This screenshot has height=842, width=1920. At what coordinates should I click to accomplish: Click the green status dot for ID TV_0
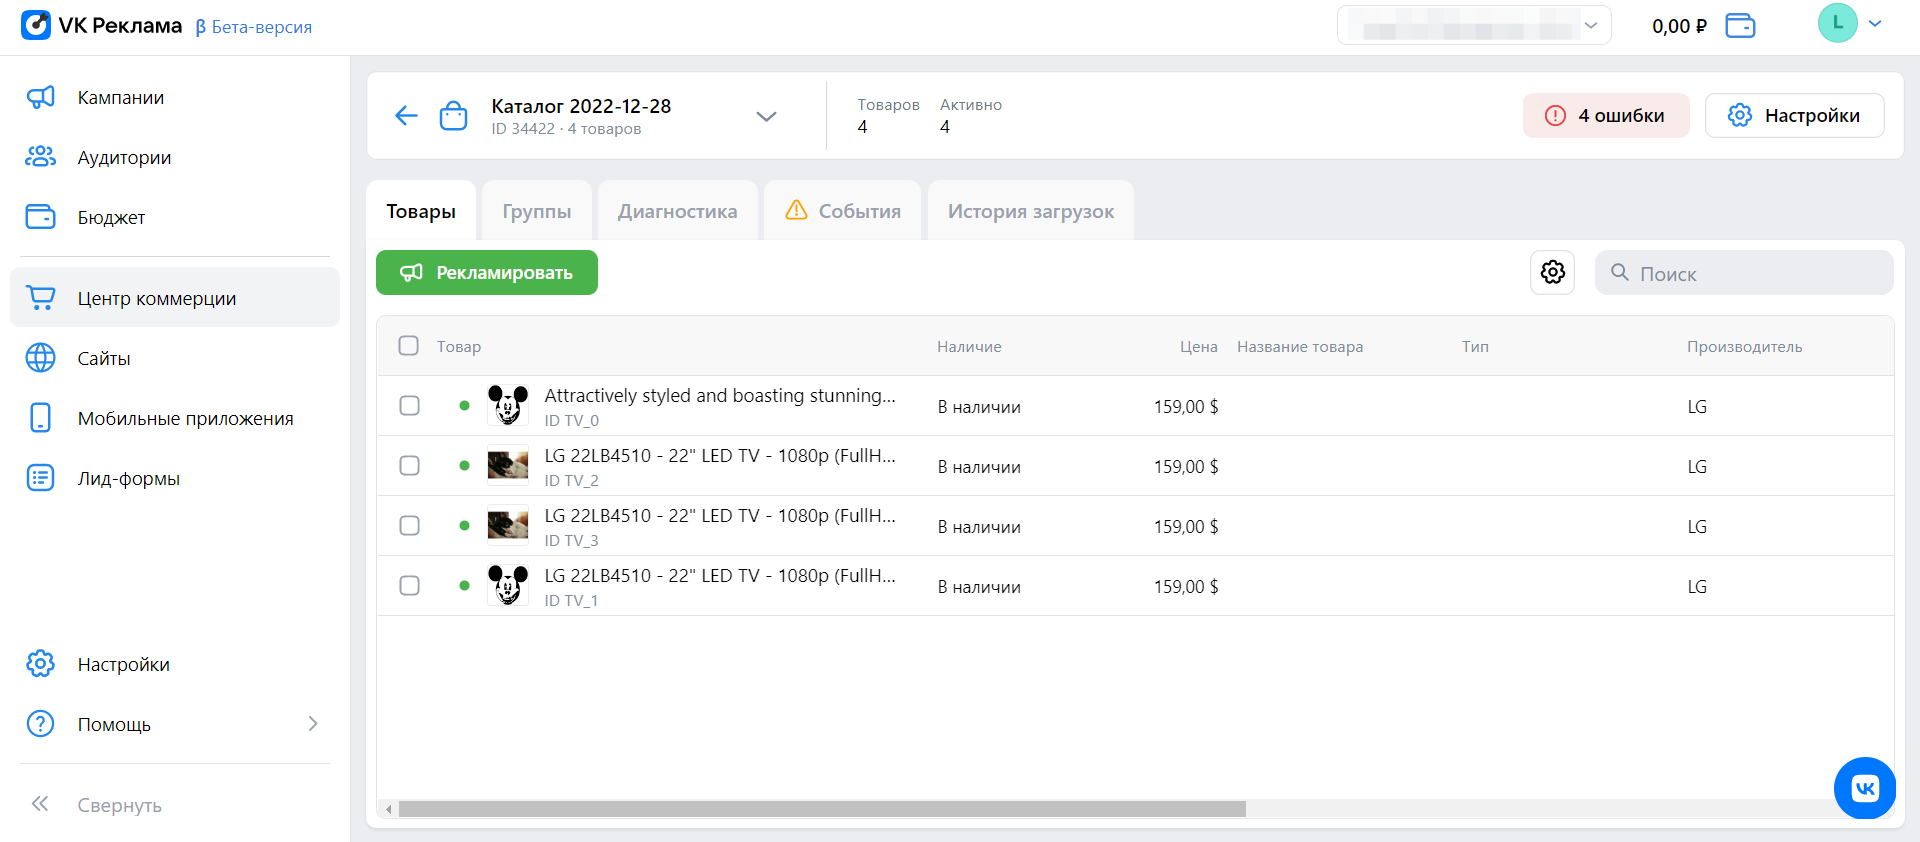tap(464, 405)
